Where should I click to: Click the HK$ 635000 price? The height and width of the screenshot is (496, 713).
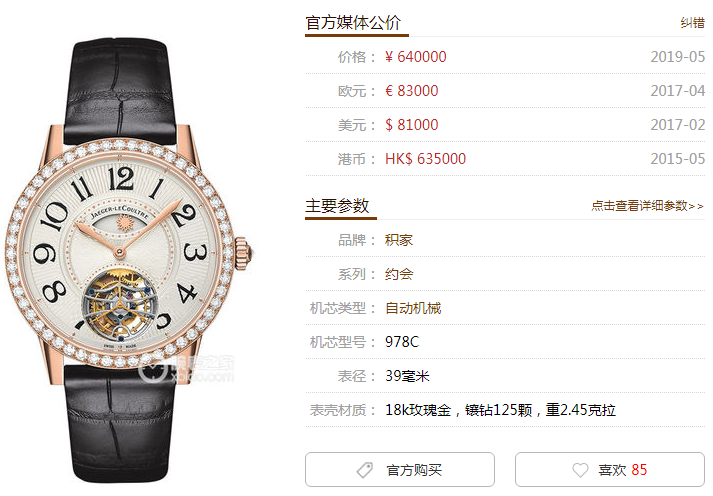[425, 159]
